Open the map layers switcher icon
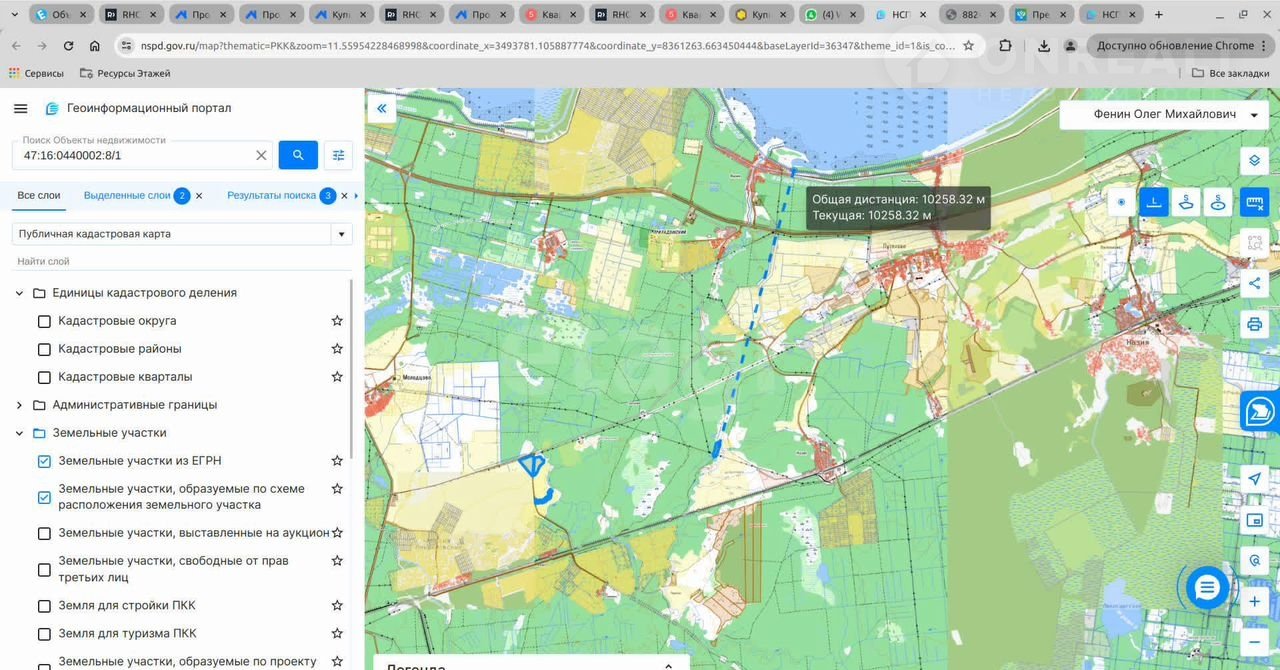 [1254, 160]
